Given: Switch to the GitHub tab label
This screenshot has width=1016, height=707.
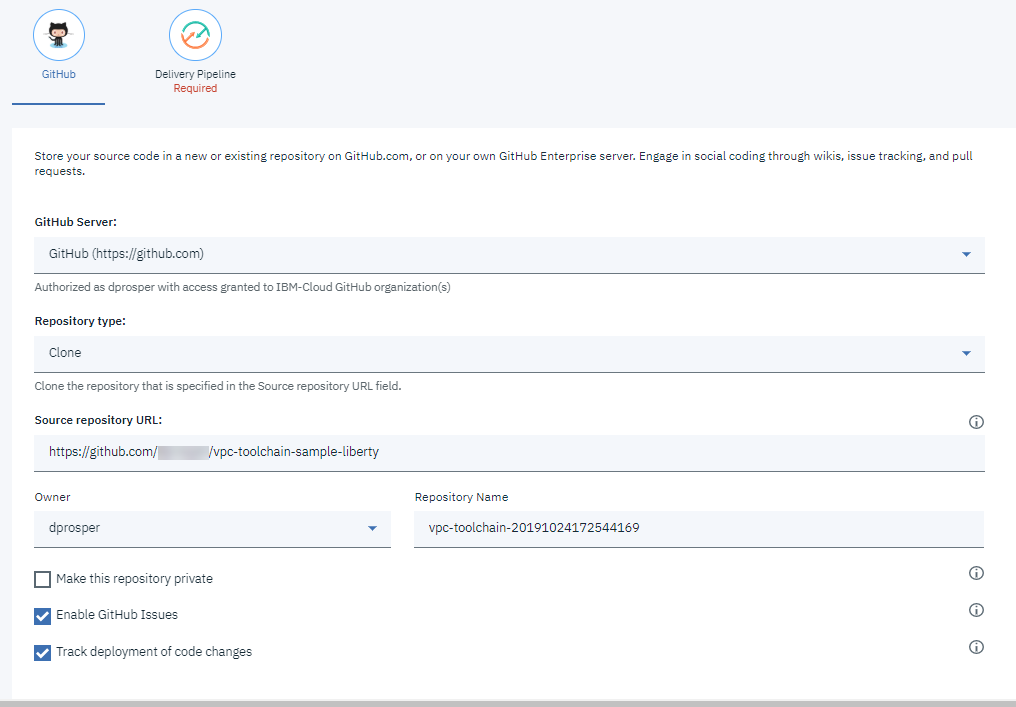Looking at the screenshot, I should point(59,74).
